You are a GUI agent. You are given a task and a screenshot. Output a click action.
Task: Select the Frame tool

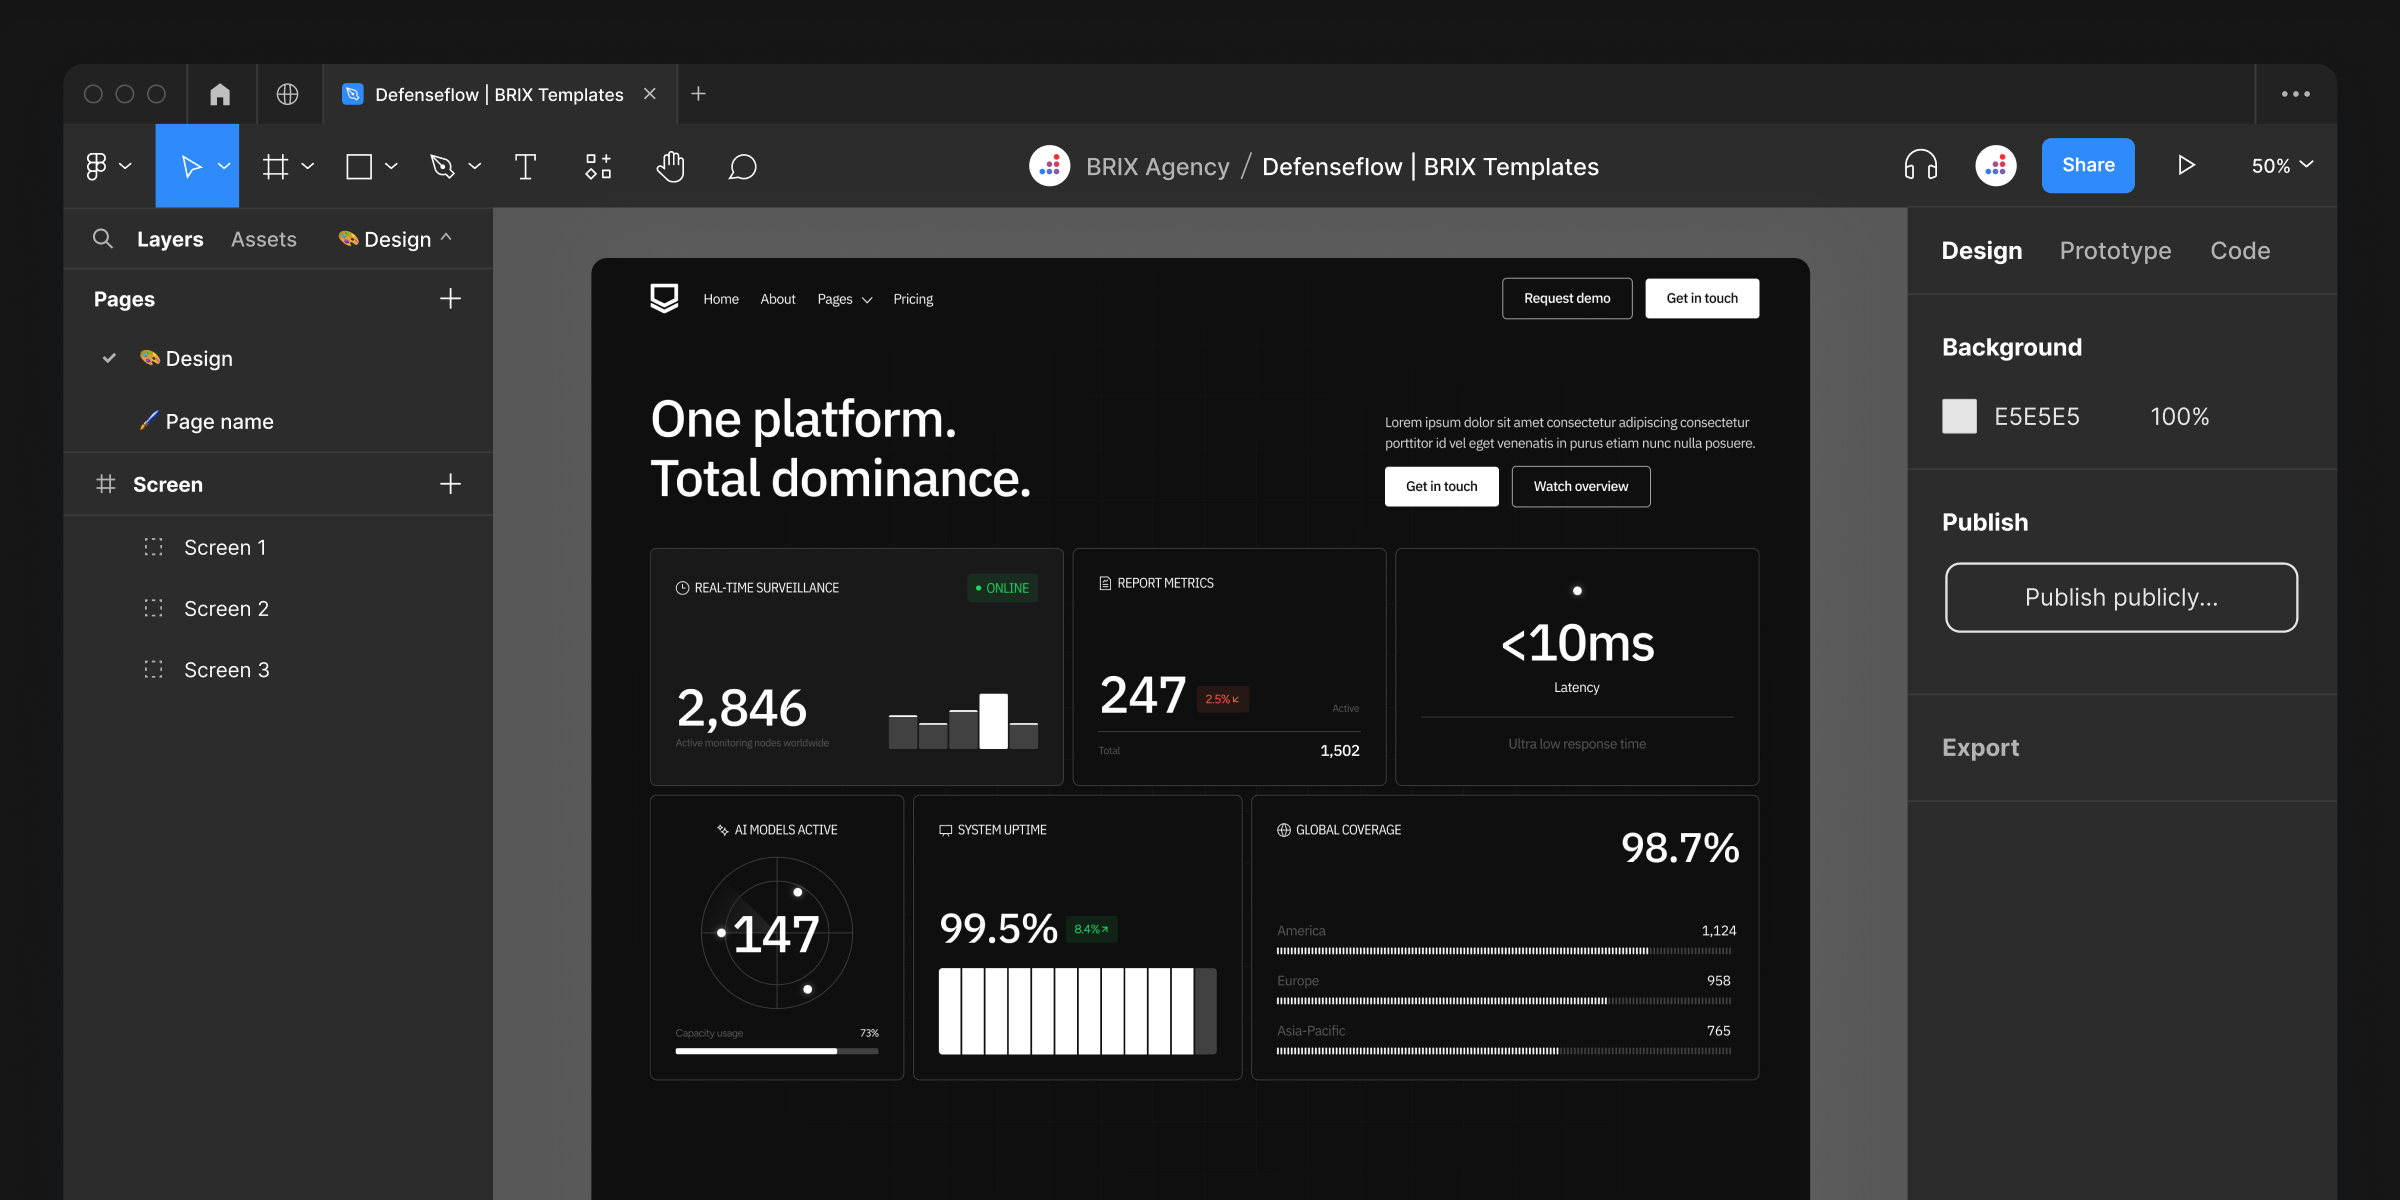(x=276, y=166)
